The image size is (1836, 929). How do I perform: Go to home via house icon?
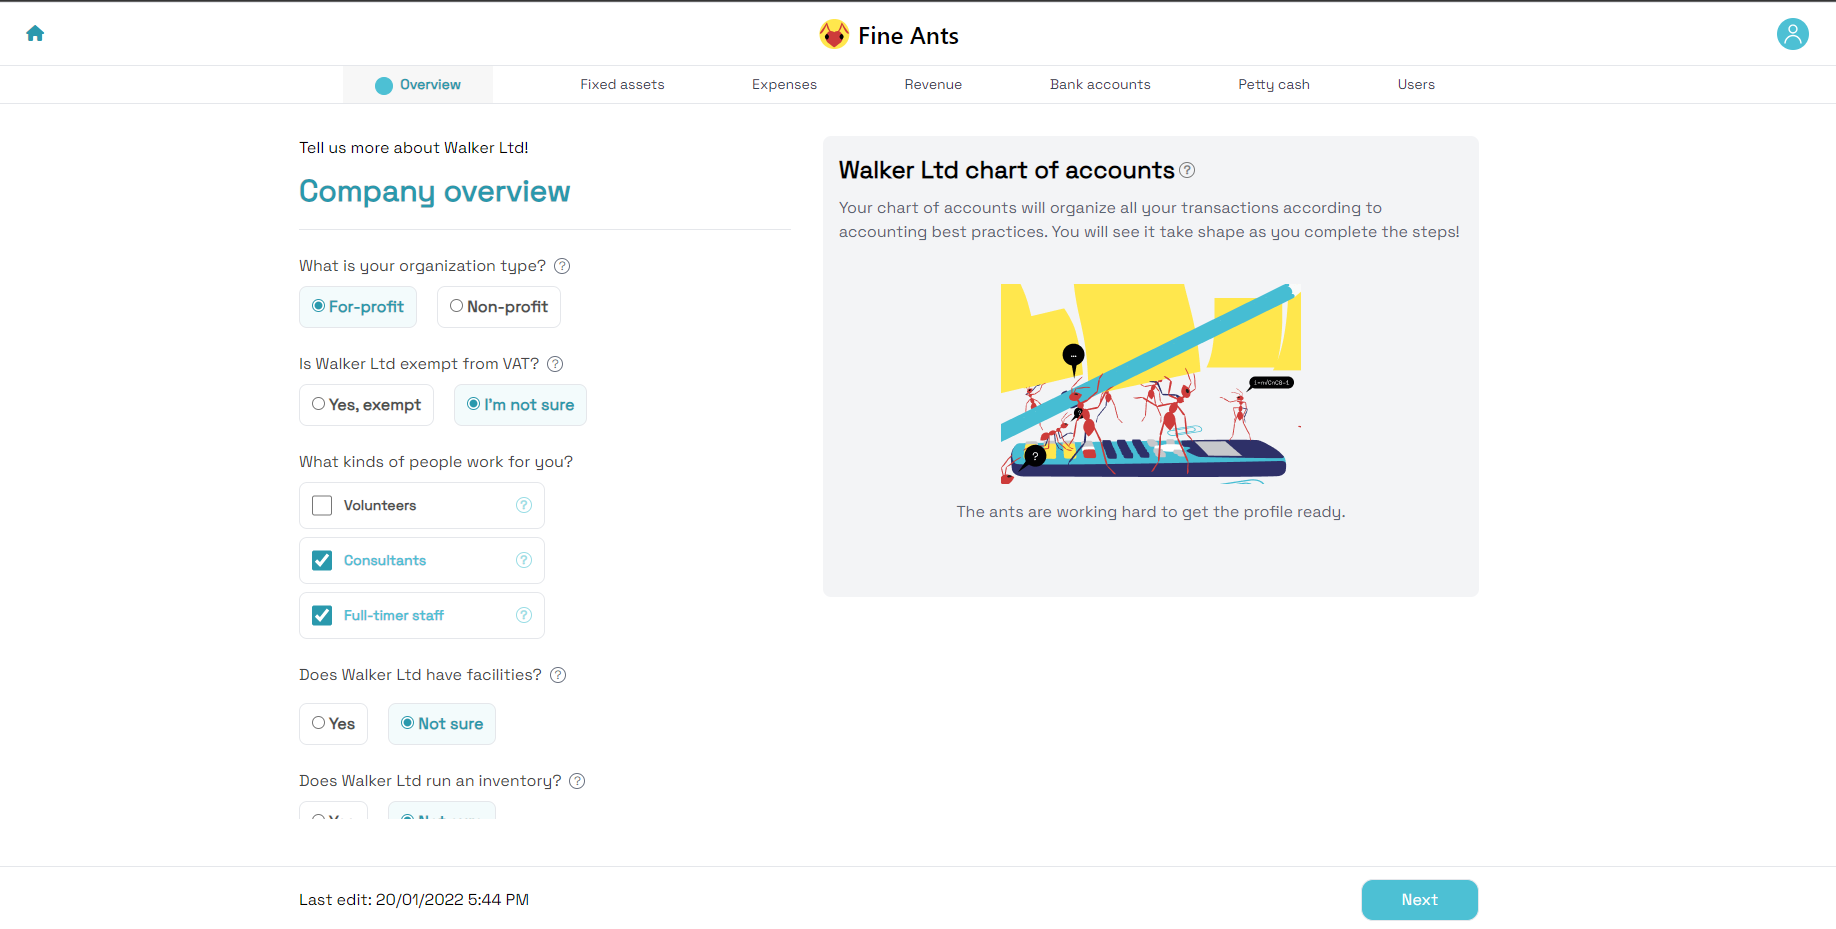(x=35, y=34)
